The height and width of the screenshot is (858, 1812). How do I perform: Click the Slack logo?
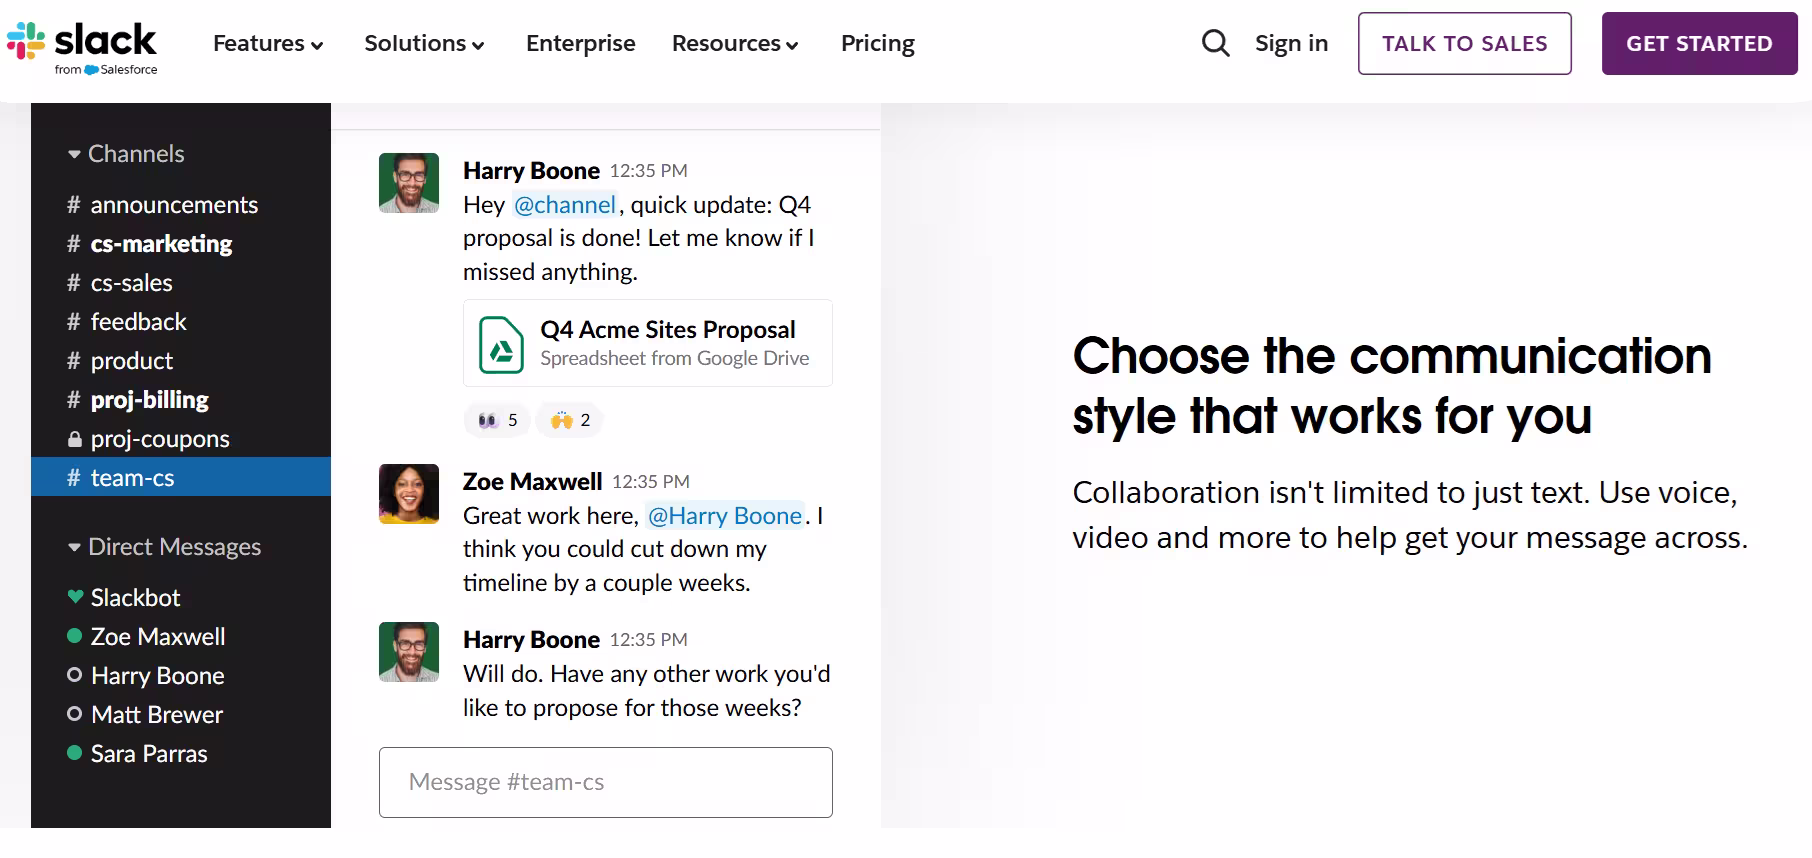pos(82,47)
